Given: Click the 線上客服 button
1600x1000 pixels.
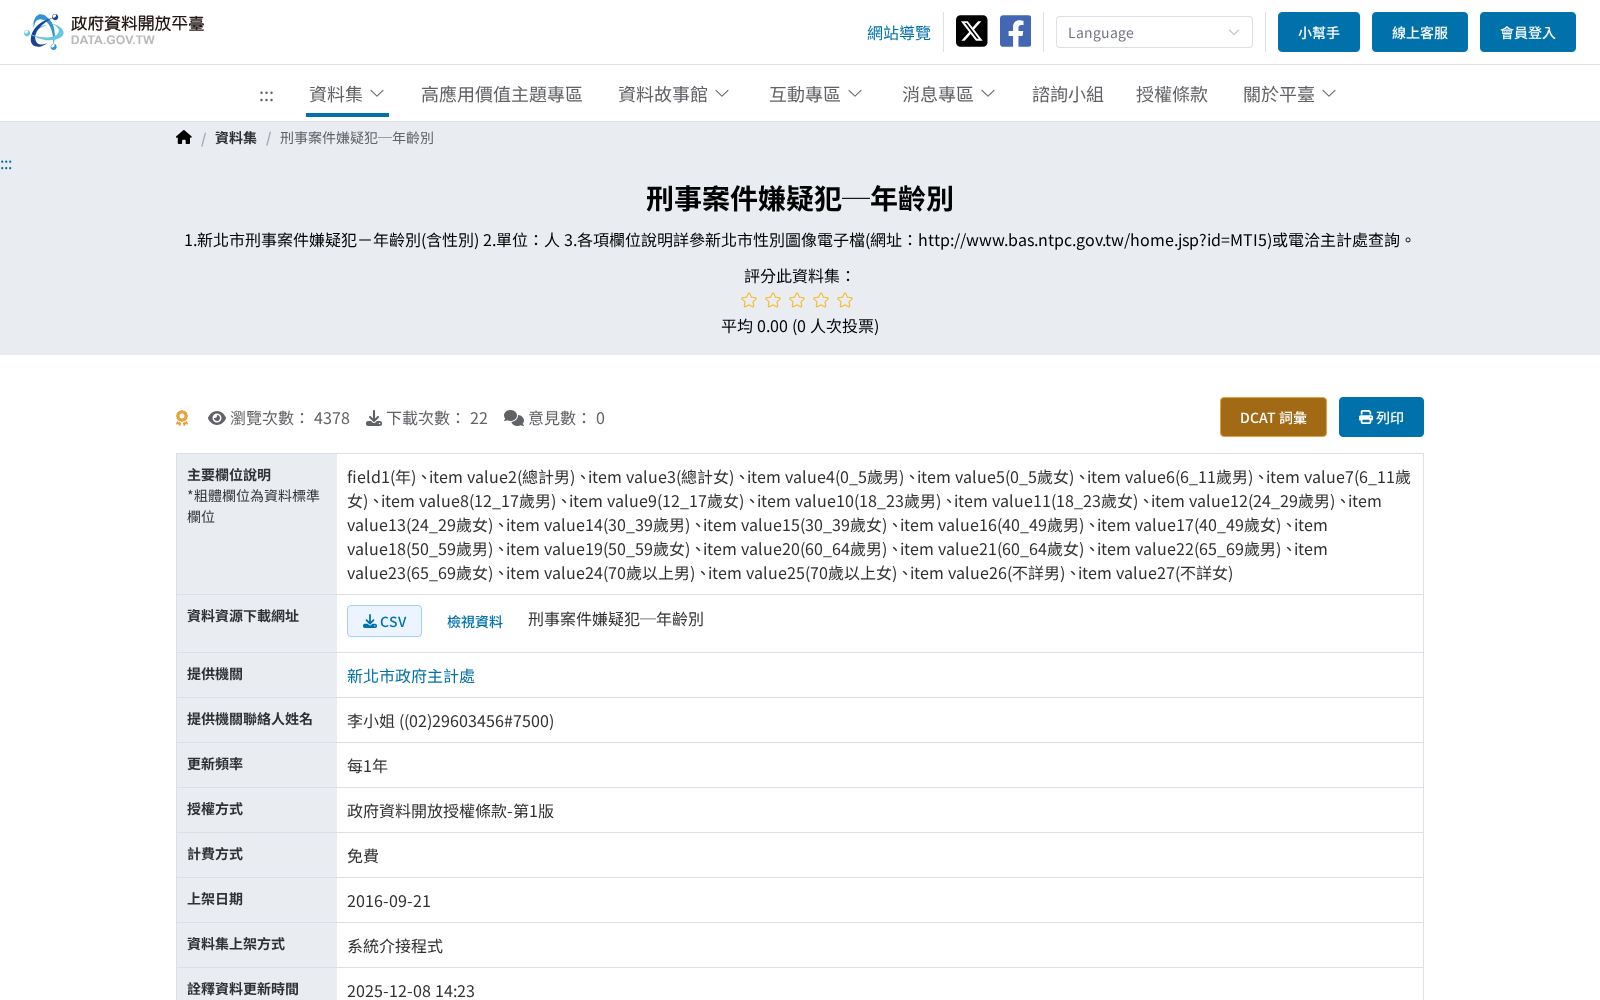Looking at the screenshot, I should click(x=1420, y=32).
